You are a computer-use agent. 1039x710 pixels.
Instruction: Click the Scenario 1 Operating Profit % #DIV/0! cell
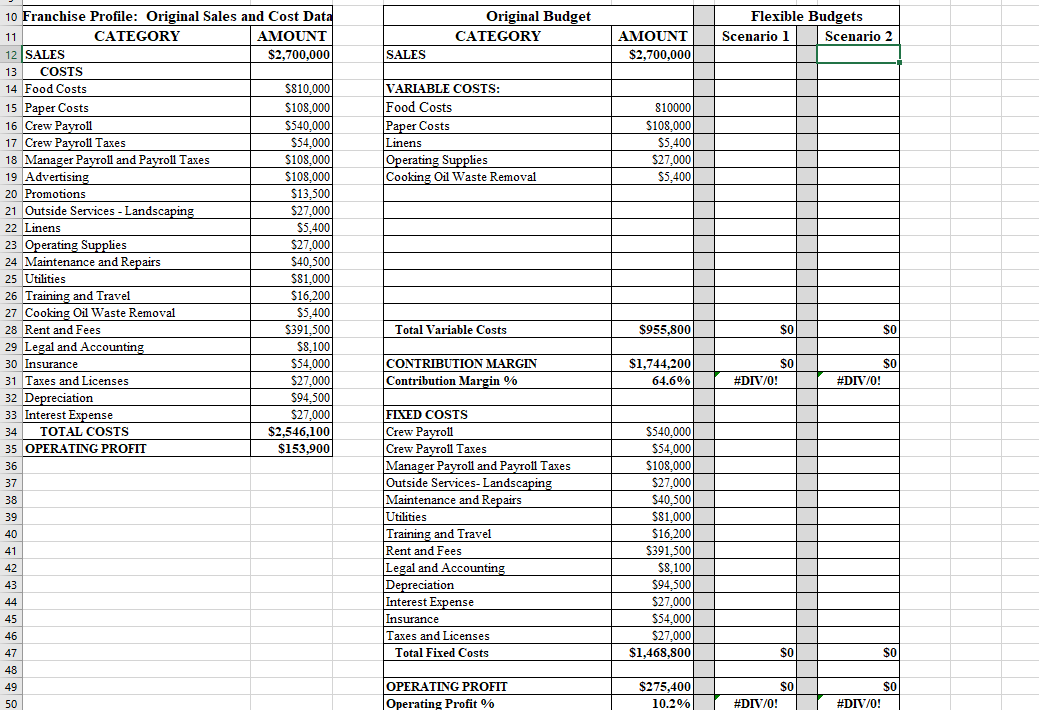click(755, 703)
